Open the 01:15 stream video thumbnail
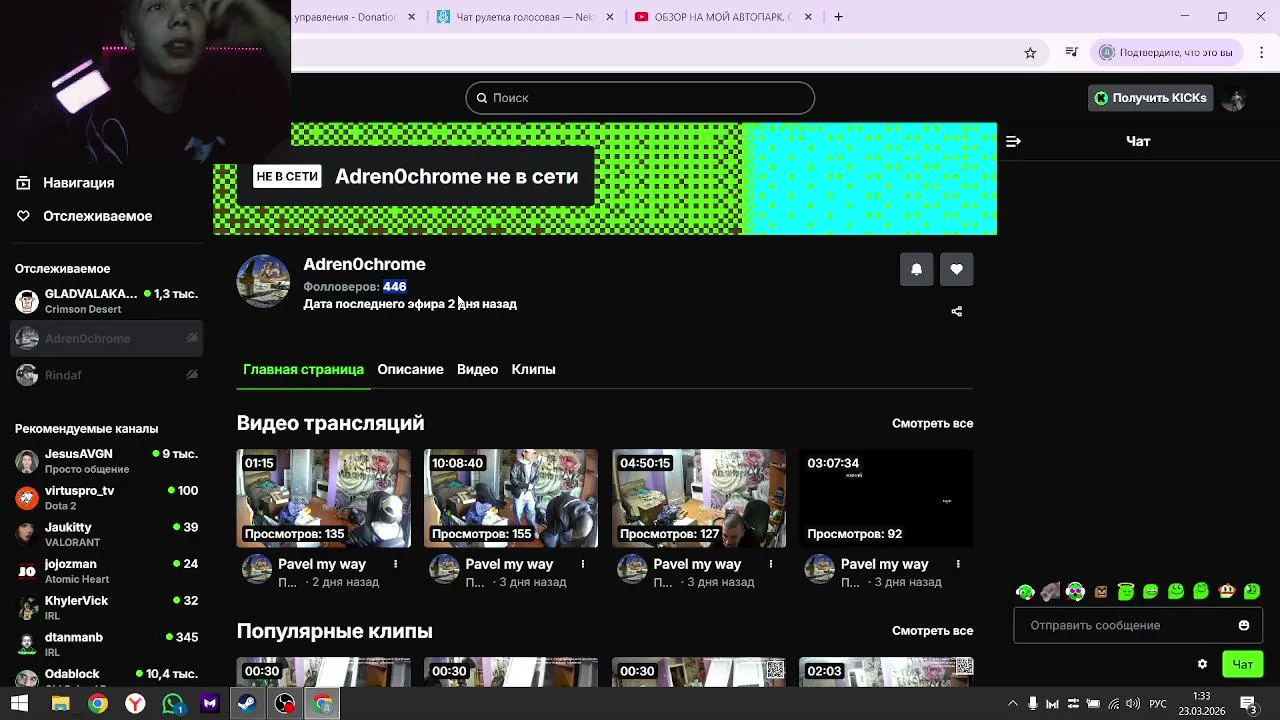The height and width of the screenshot is (720, 1280). pos(323,498)
